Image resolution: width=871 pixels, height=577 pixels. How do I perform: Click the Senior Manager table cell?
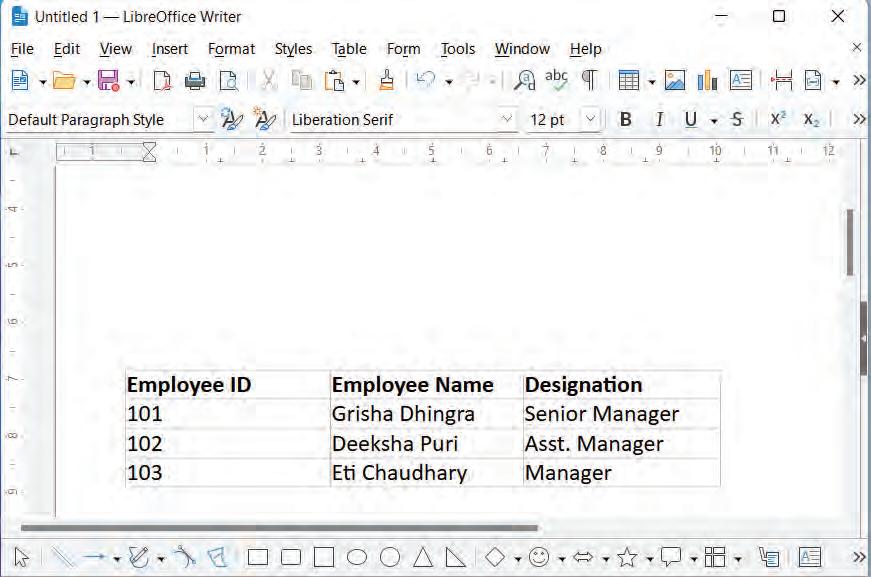pos(622,414)
